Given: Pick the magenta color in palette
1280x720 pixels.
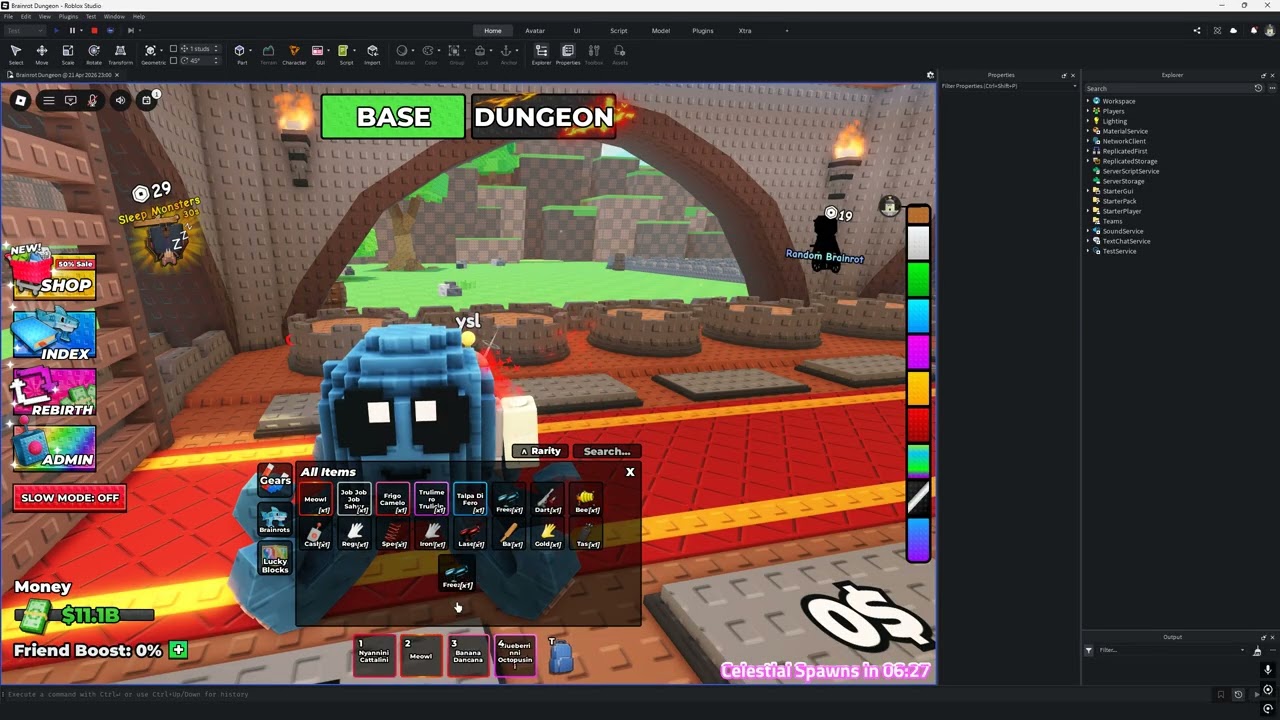Looking at the screenshot, I should point(919,352).
